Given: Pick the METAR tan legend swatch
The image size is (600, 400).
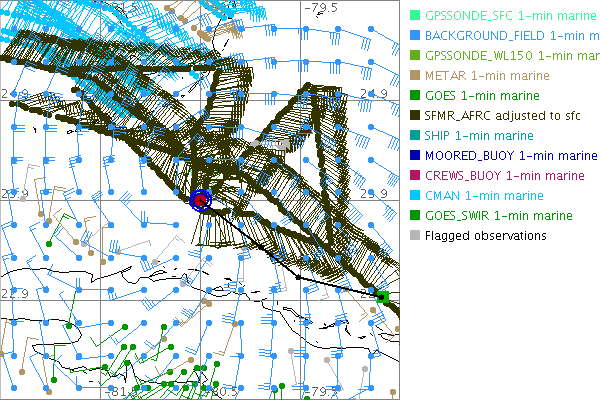Looking at the screenshot, I should pos(415,76).
